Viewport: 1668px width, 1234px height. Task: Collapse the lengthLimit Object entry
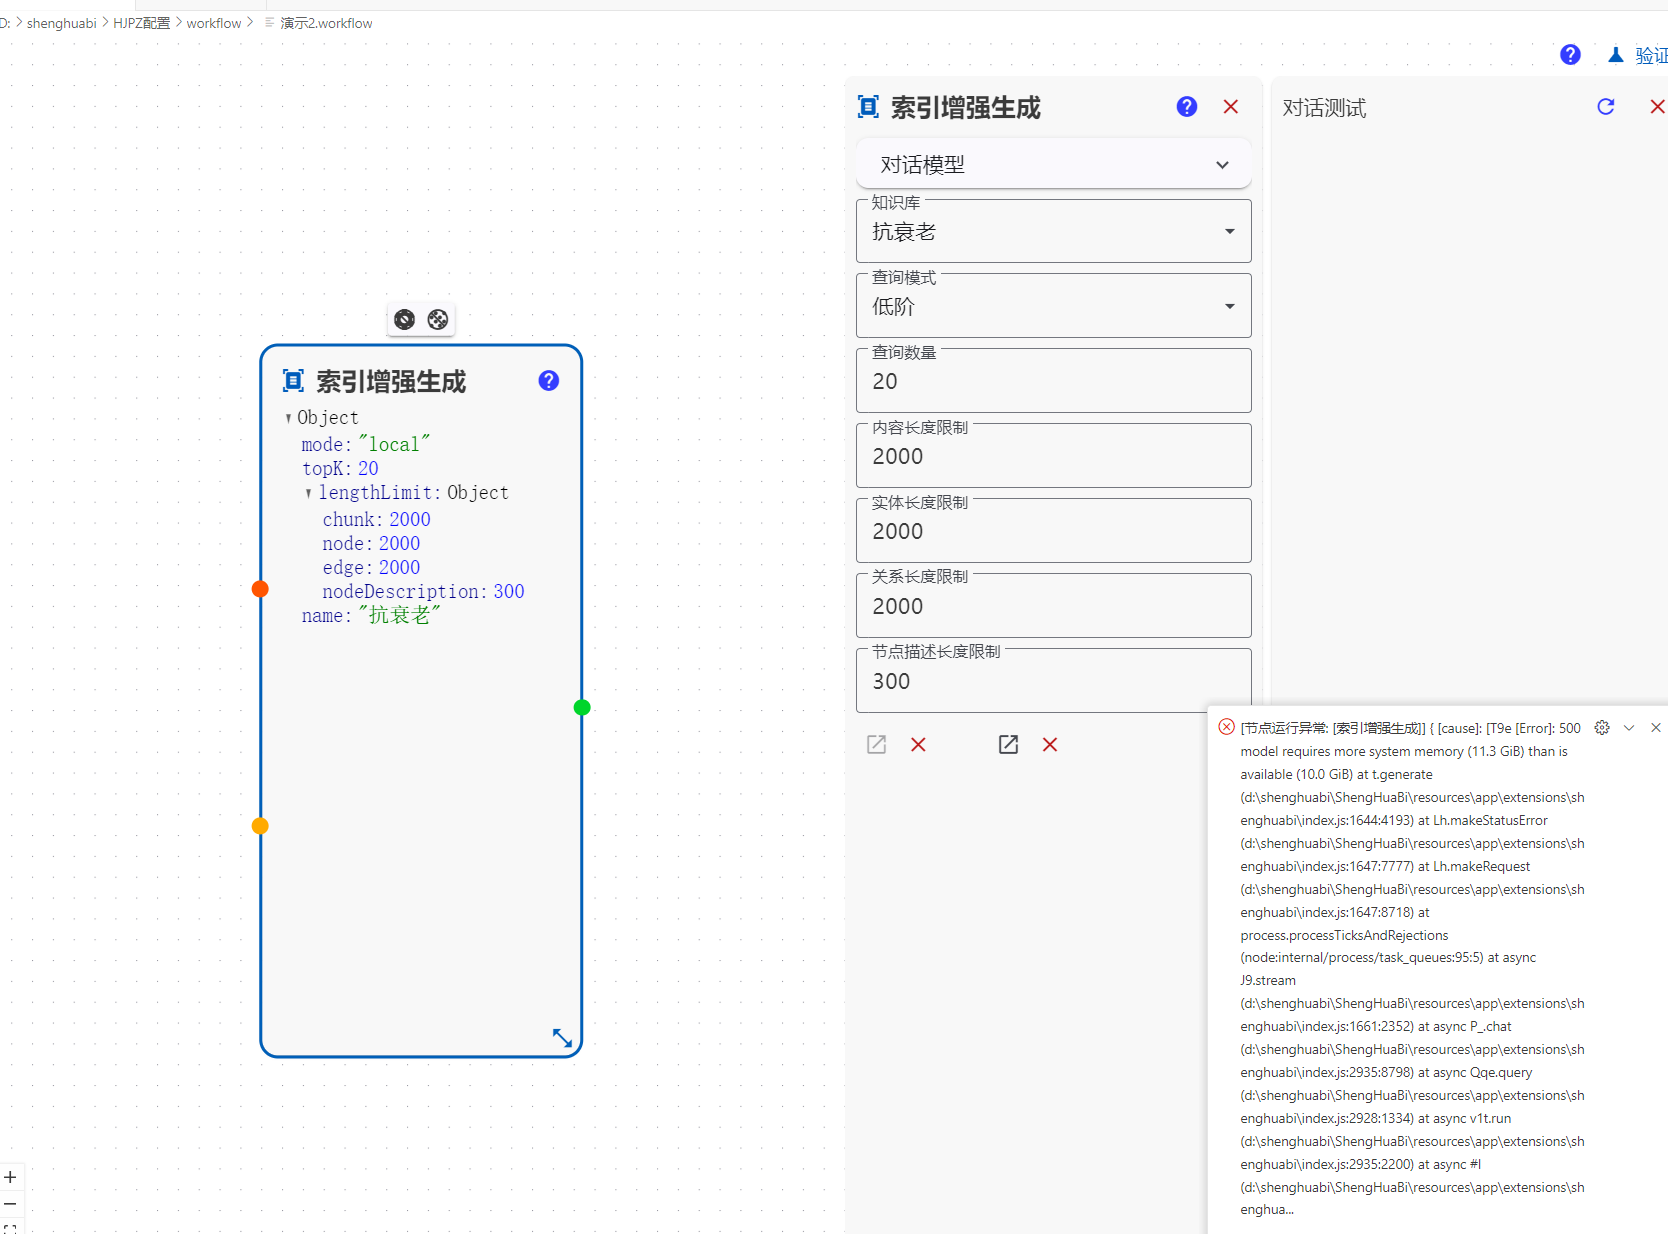tap(308, 493)
